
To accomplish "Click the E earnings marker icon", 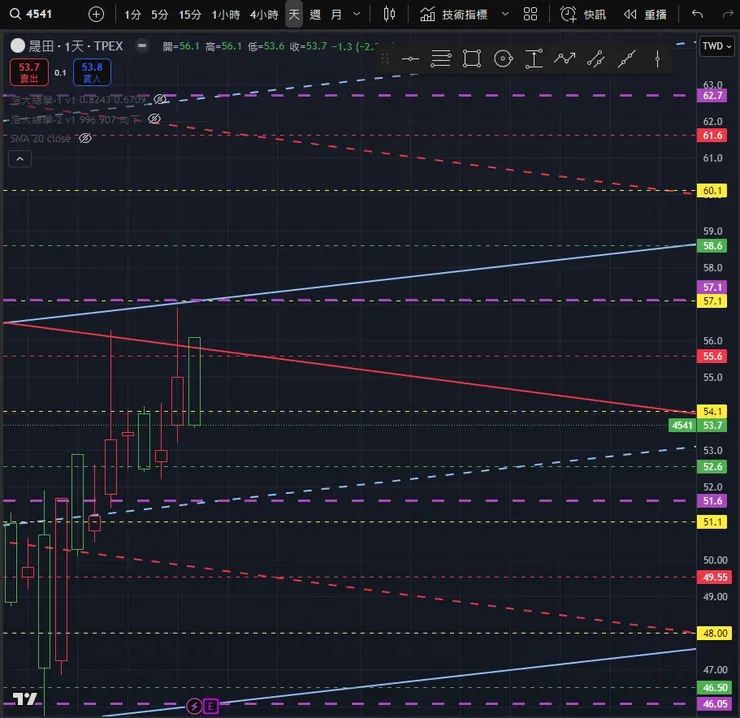I will 211,706.
